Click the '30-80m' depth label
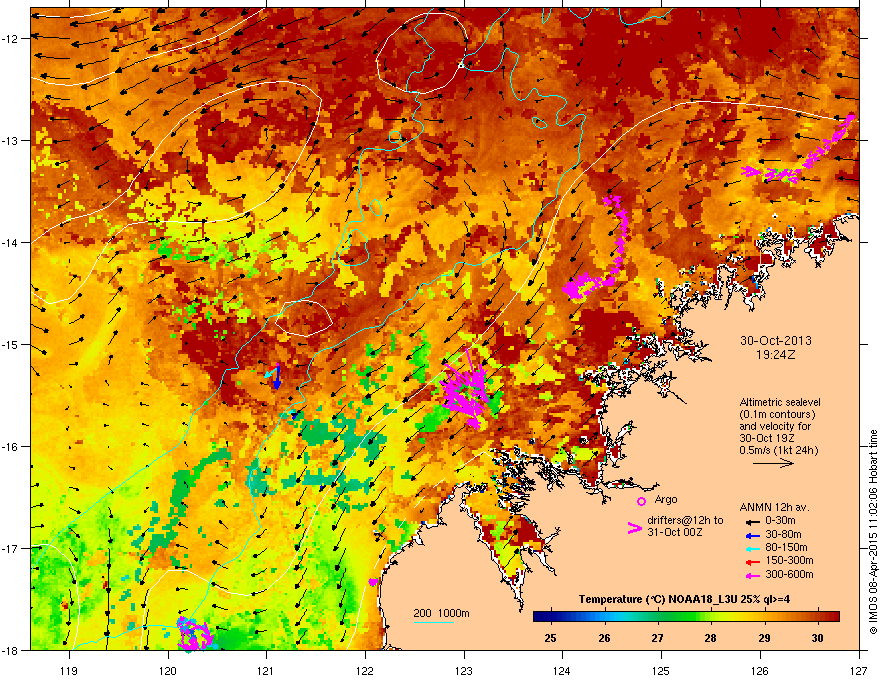The width and height of the screenshot is (880, 680). [783, 535]
